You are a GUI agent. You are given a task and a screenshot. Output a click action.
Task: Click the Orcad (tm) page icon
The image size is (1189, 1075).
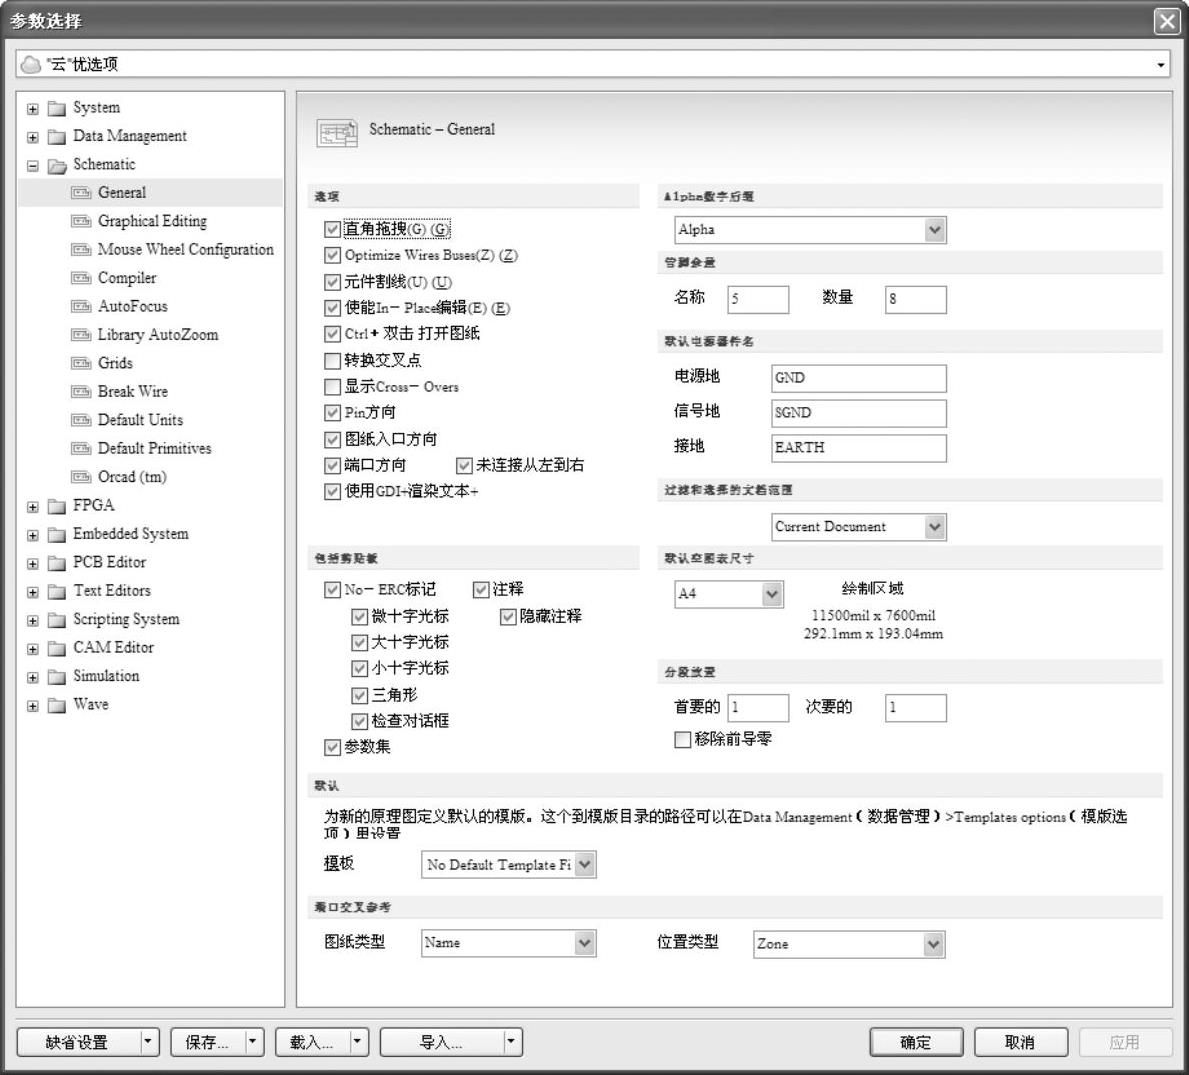pyautogui.click(x=81, y=477)
